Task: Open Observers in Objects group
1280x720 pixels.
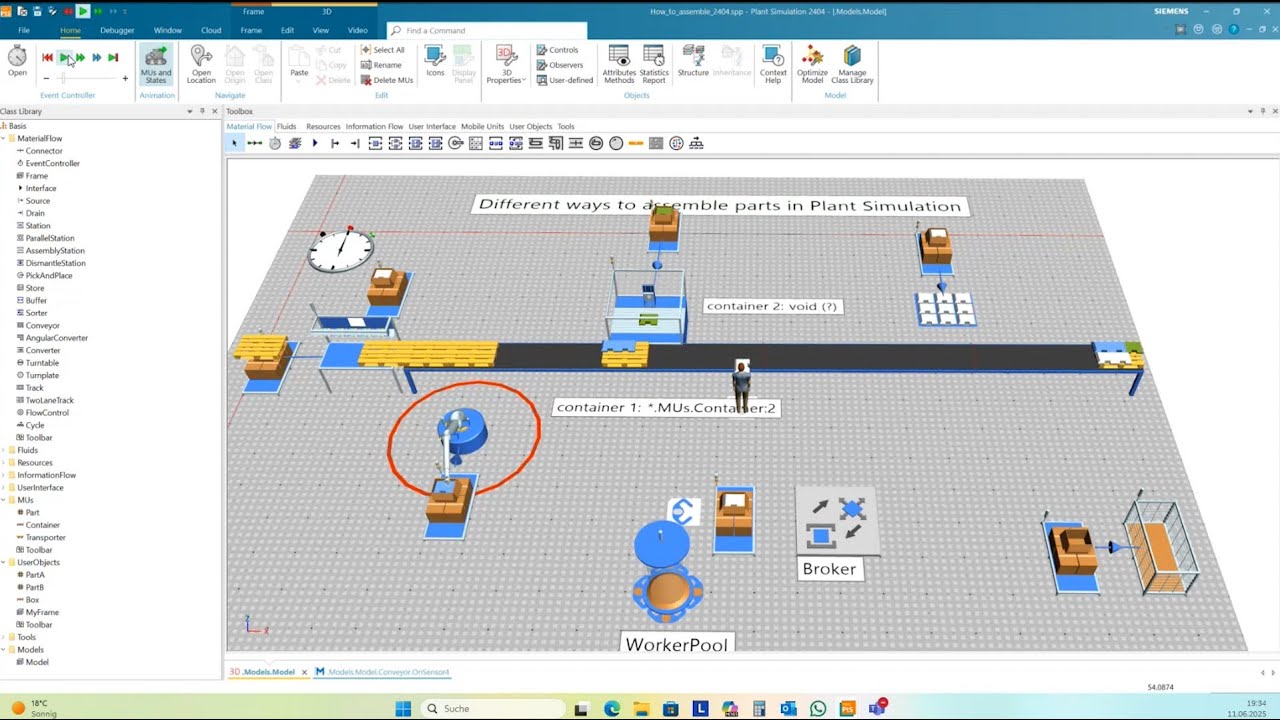Action: tap(559, 65)
